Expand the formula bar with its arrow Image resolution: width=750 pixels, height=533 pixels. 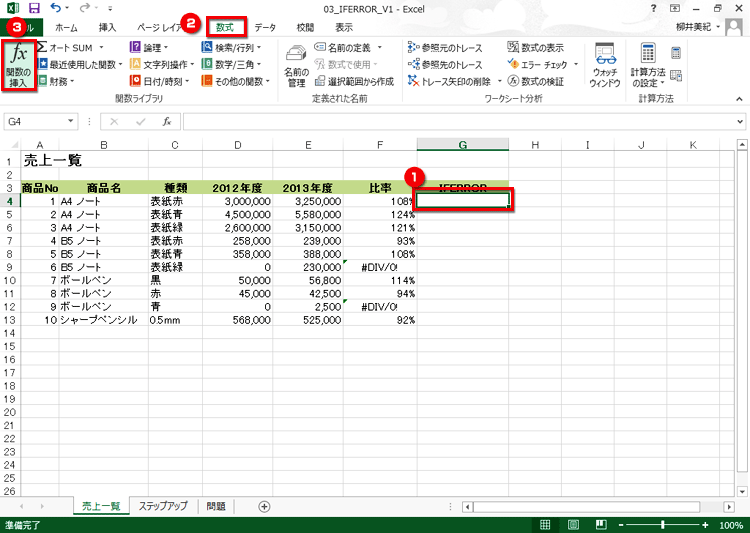tap(740, 122)
